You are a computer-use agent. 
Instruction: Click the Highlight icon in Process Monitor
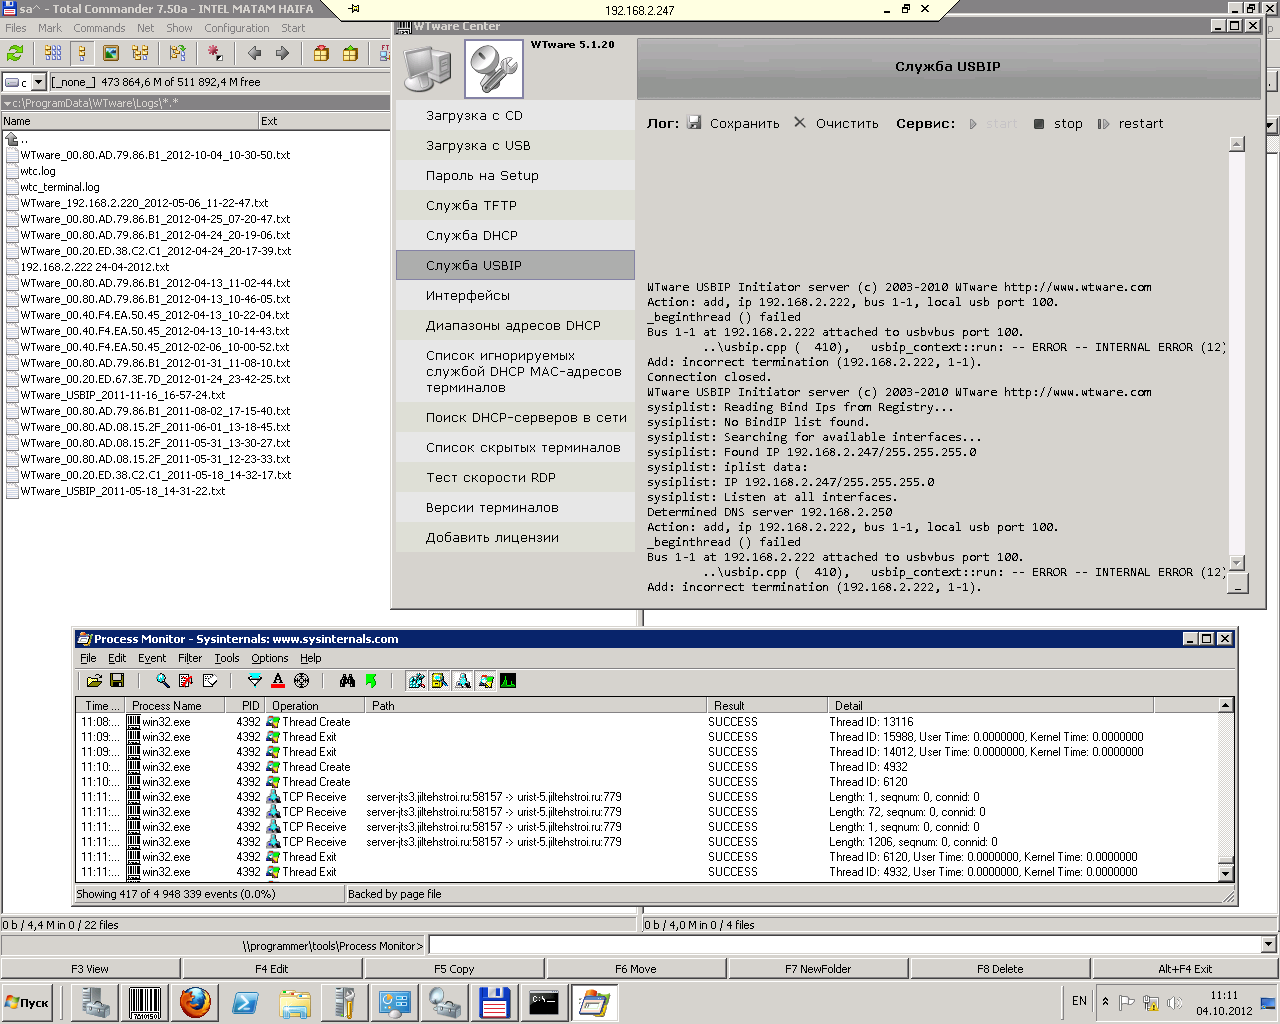[278, 681]
